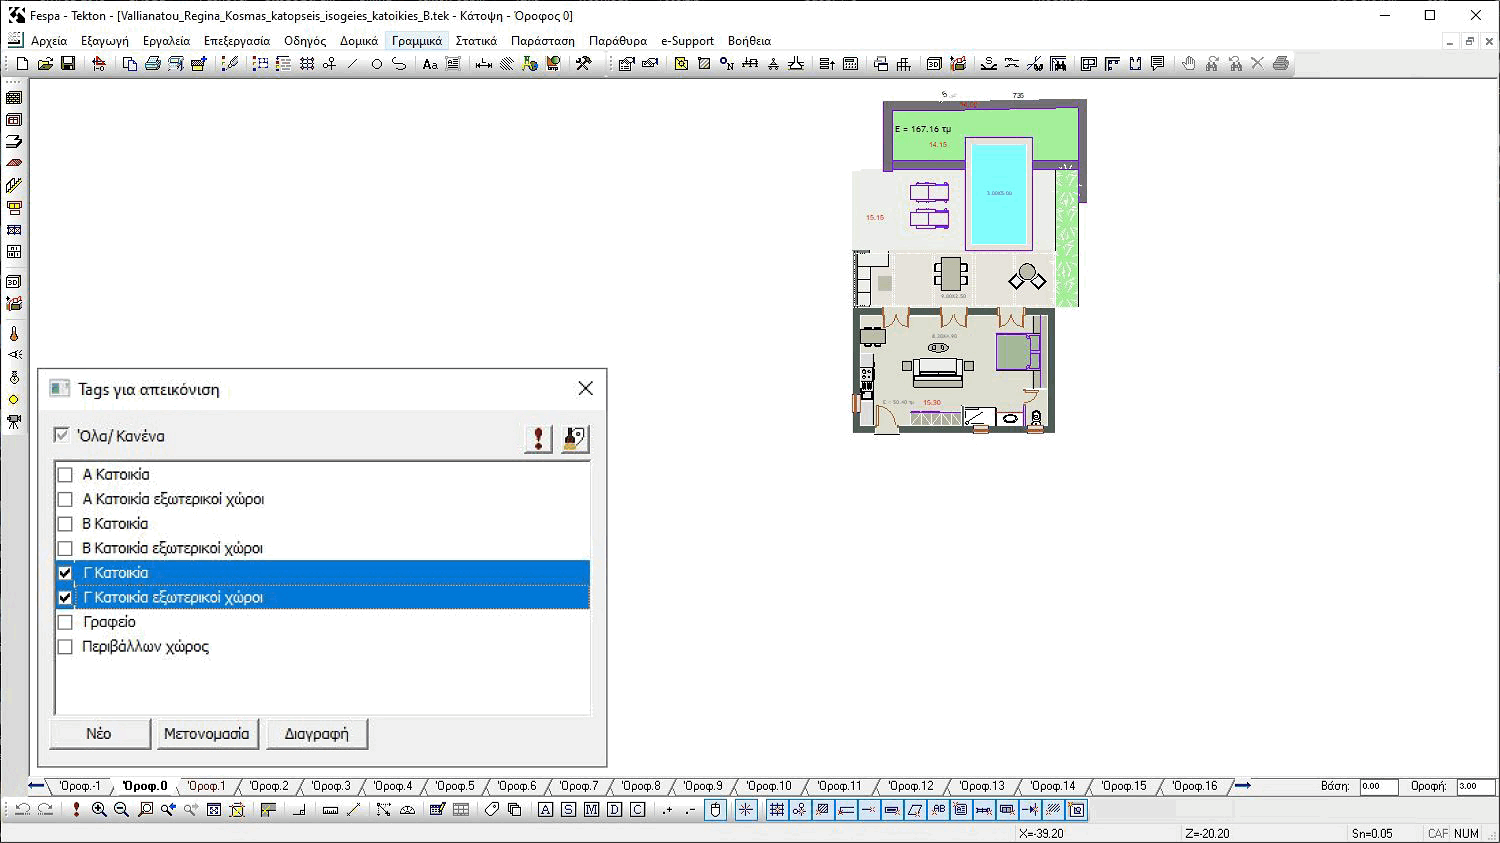Click the Save diskette icon
The height and width of the screenshot is (843, 1500).
68,63
